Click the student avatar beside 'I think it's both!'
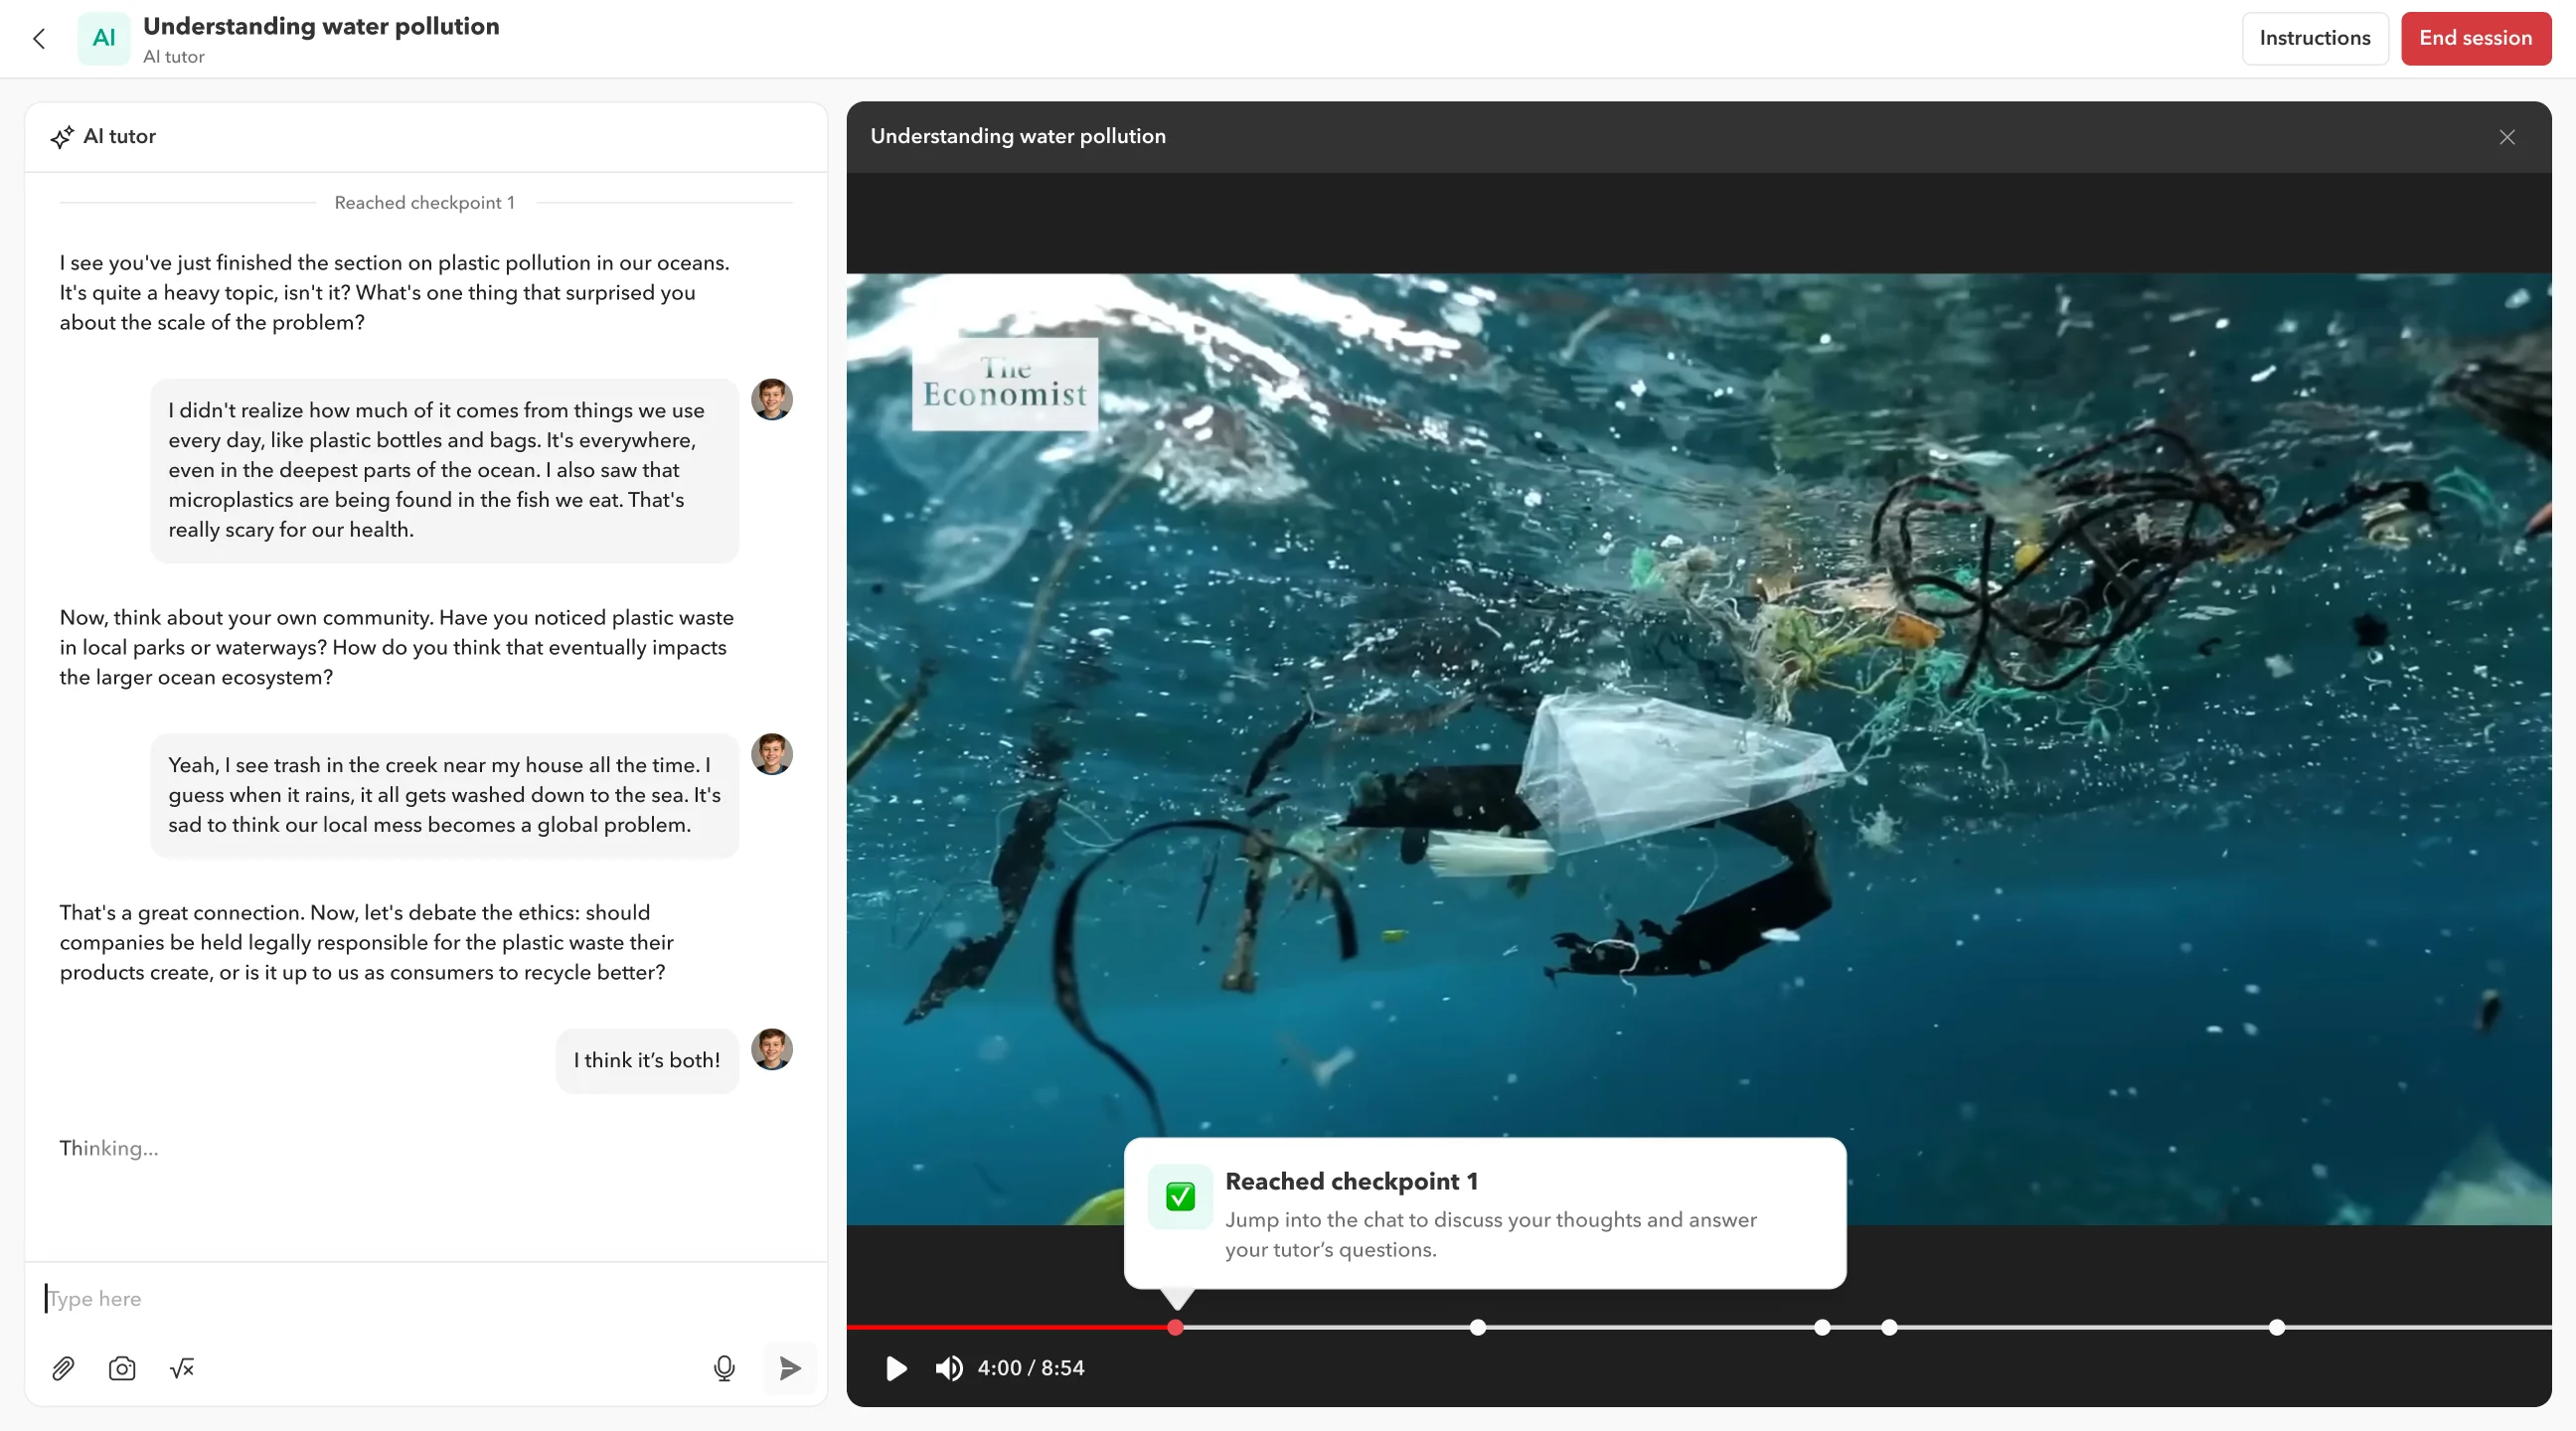 [x=771, y=1049]
